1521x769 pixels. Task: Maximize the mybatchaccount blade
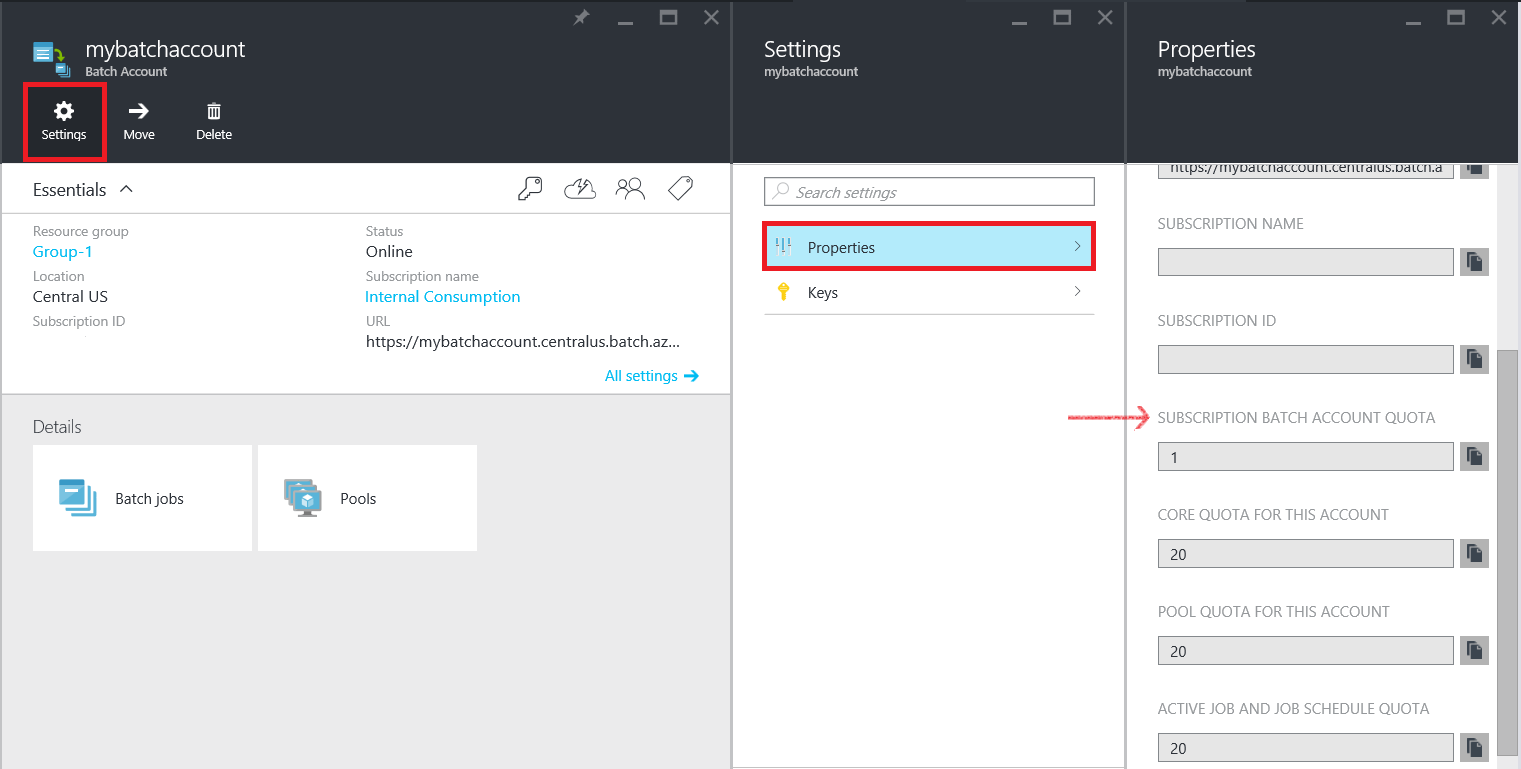point(668,17)
